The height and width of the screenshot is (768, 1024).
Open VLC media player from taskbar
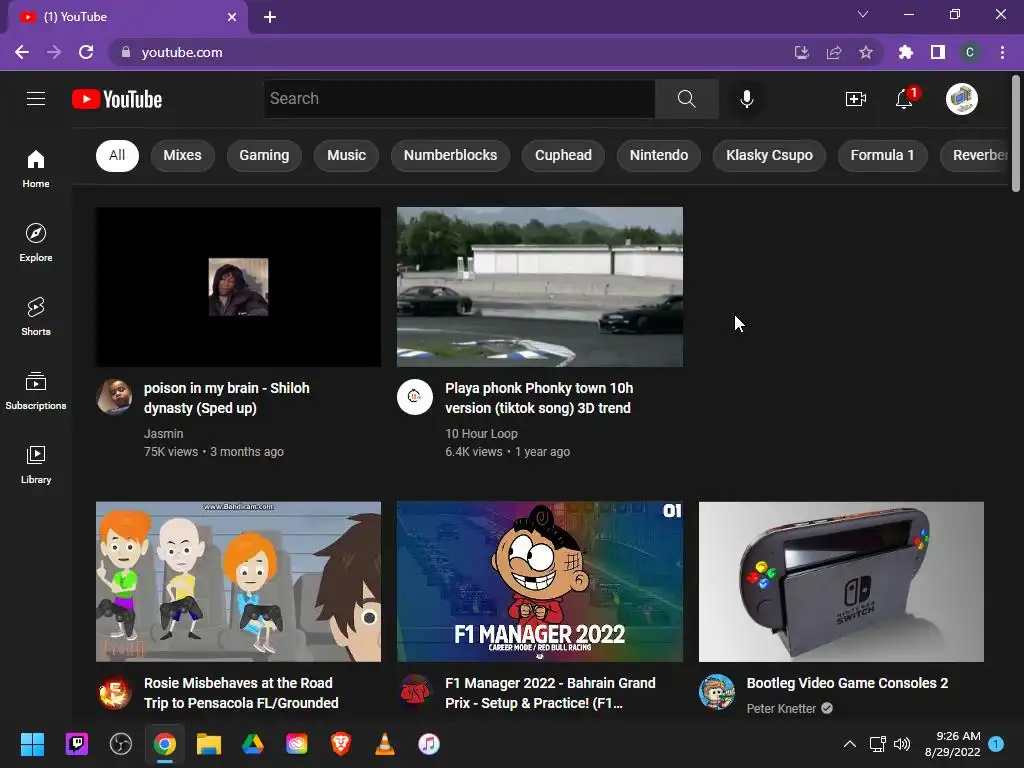click(385, 744)
